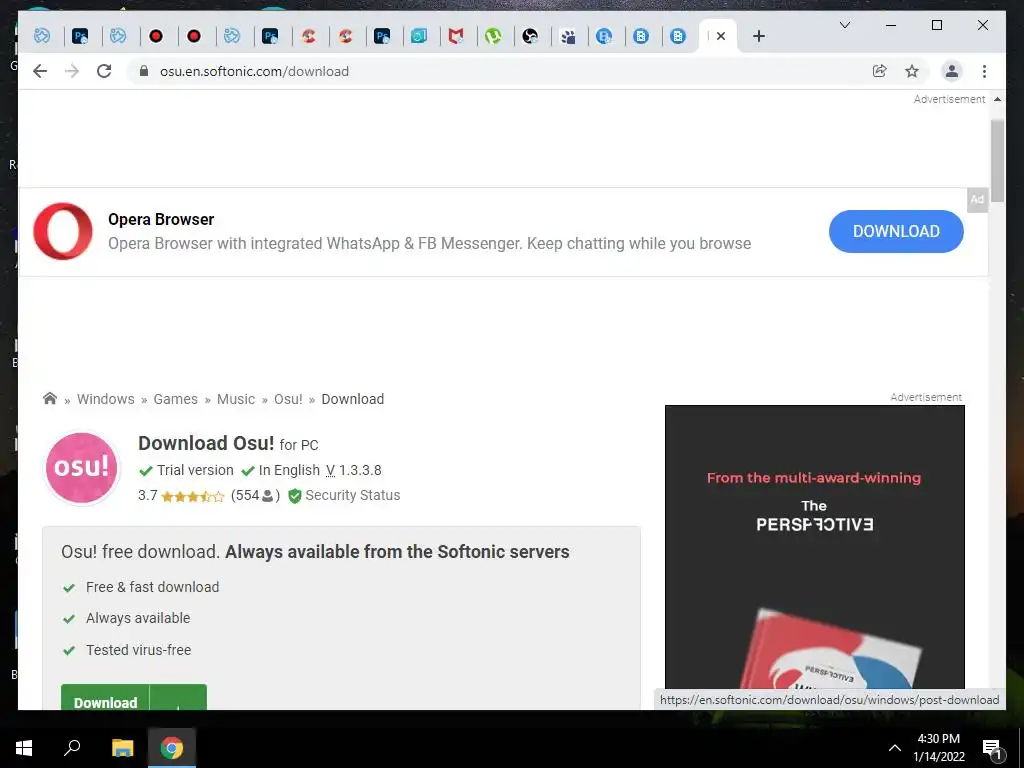Switch to the cyan square icon tab
Viewport: 1024px width, 768px height.
[x=419, y=36]
